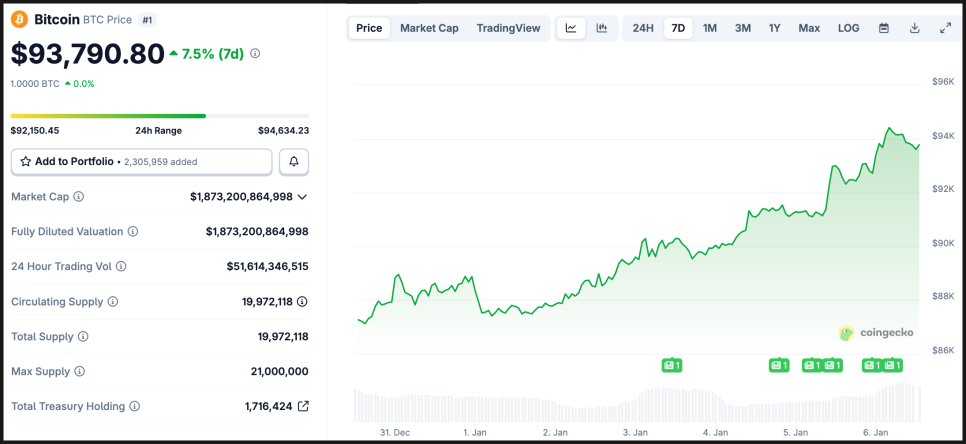Show info beside circulating supply value
This screenshot has width=966, height=444.
pyautogui.click(x=302, y=301)
